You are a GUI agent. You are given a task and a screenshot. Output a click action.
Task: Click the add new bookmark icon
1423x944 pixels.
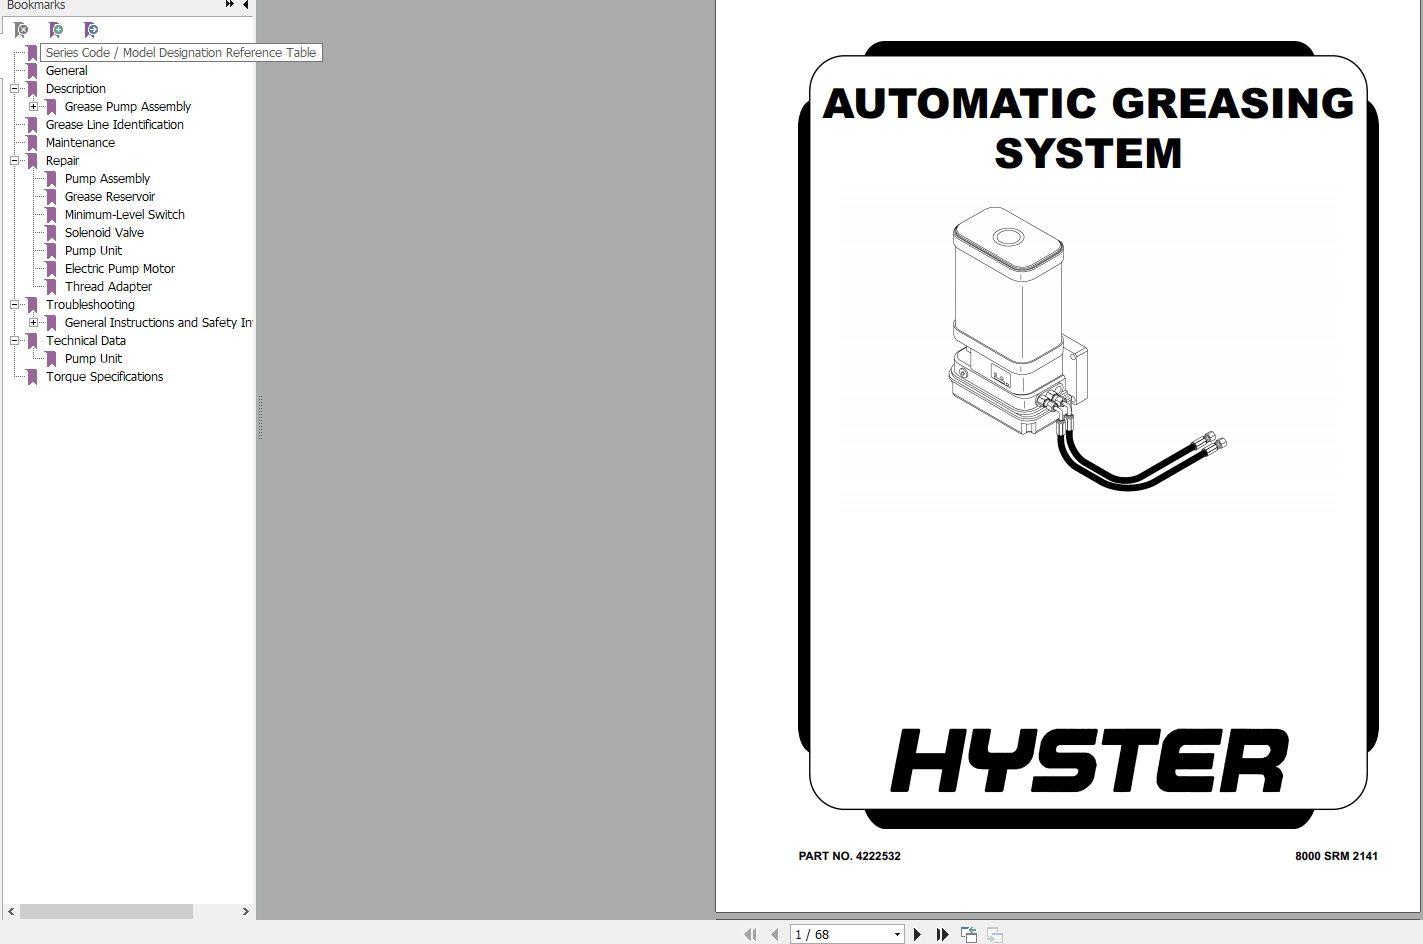coord(56,30)
